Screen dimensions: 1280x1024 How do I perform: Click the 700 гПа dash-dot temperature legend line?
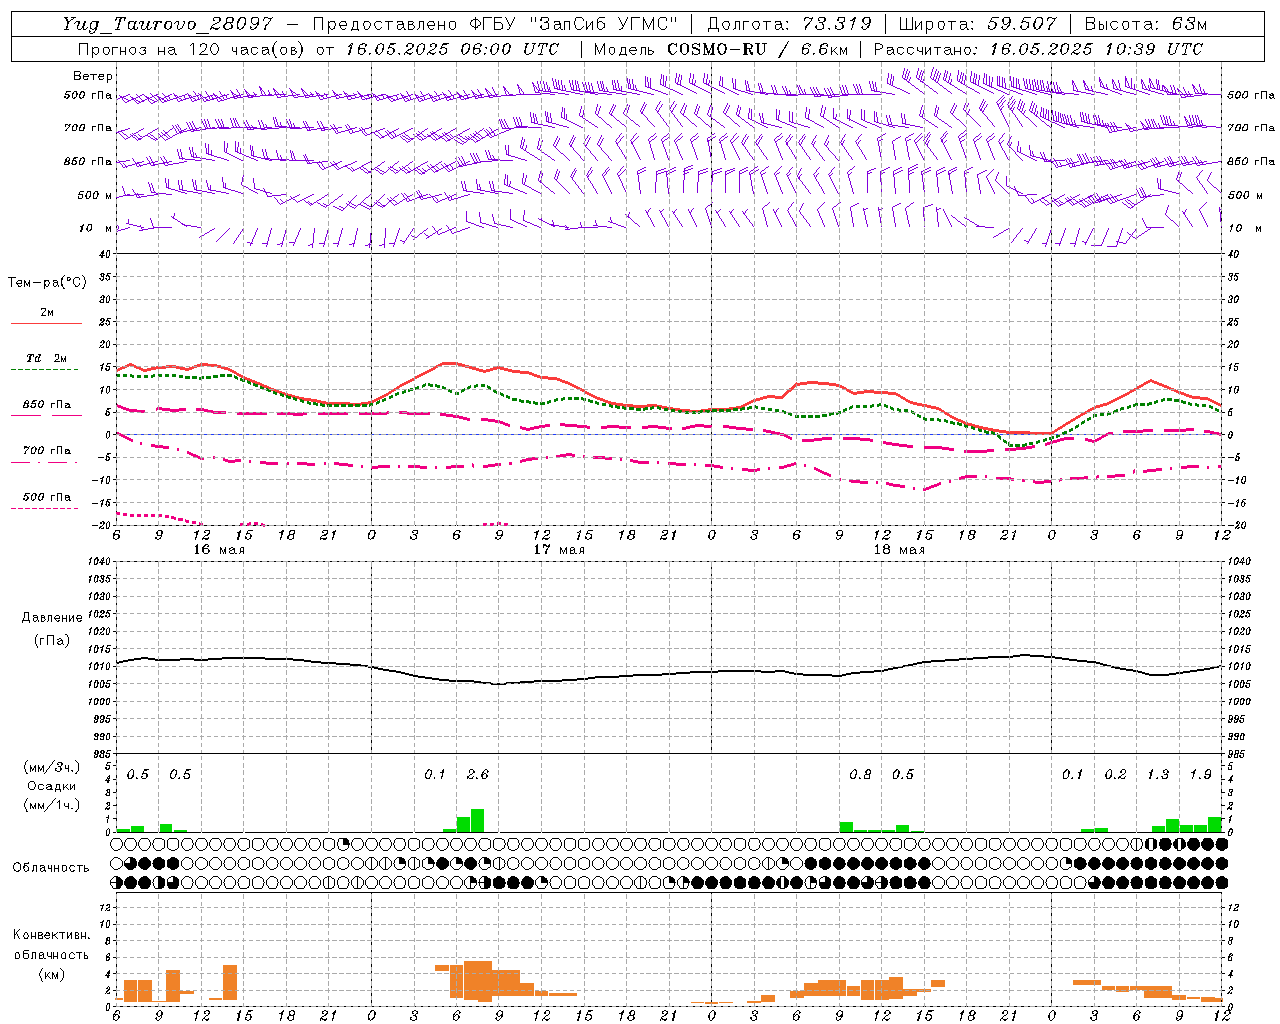tap(47, 463)
